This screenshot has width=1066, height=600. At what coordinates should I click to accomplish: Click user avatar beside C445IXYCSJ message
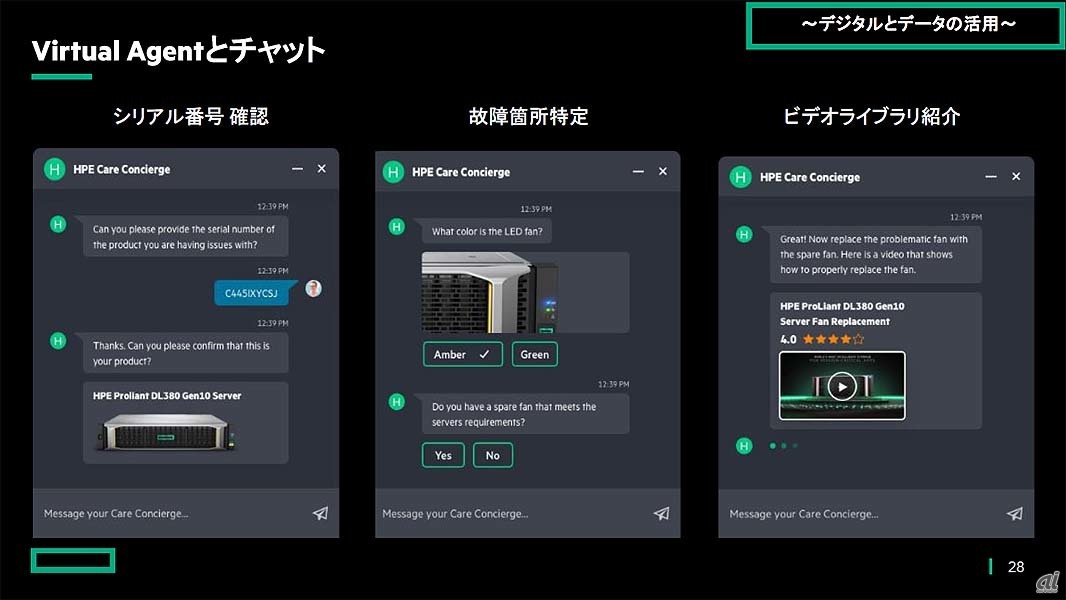313,289
